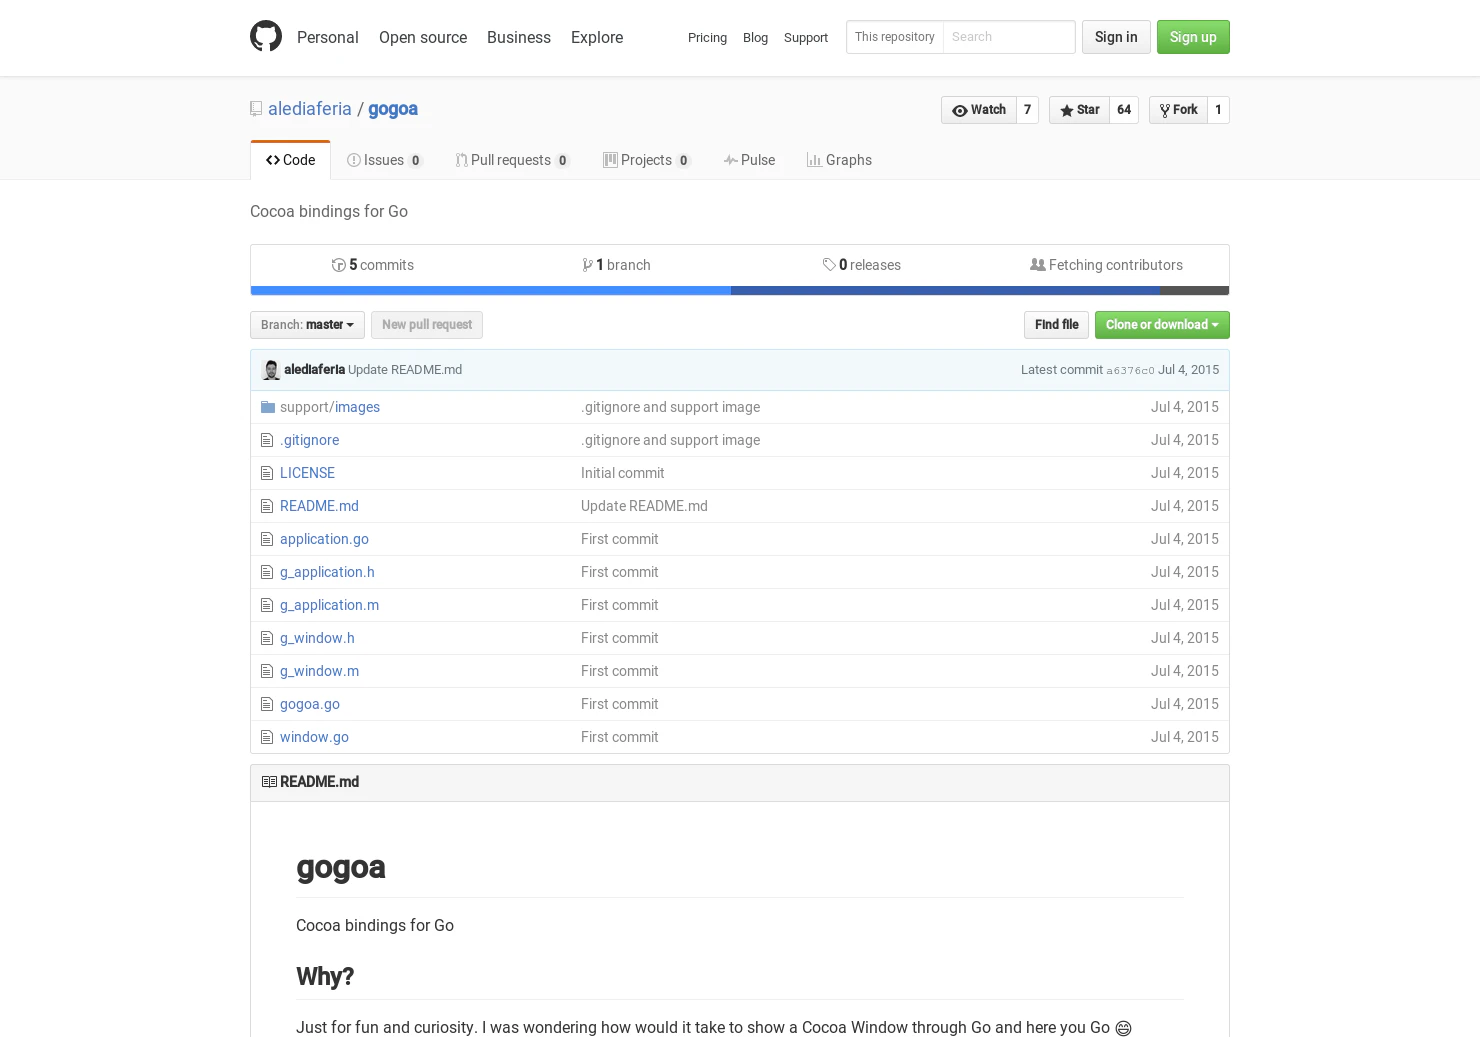View the Graphs tab

coord(839,160)
